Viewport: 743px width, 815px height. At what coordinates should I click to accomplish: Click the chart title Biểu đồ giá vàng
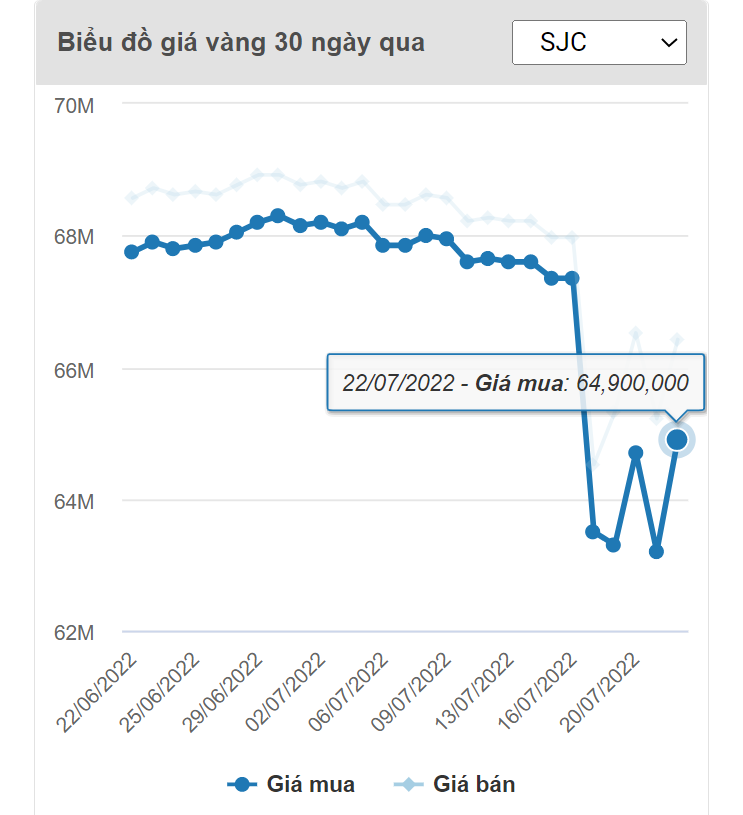tap(241, 43)
